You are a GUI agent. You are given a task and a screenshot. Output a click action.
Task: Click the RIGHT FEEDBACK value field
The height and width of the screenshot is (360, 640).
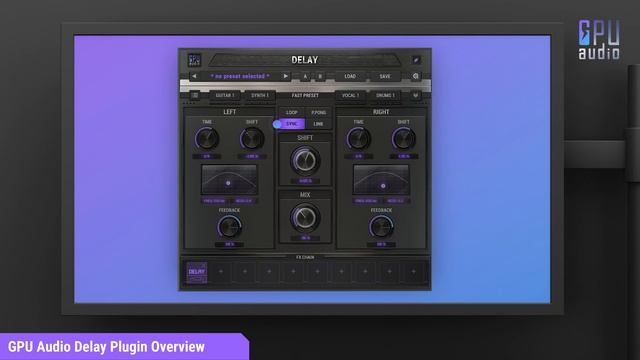click(381, 244)
